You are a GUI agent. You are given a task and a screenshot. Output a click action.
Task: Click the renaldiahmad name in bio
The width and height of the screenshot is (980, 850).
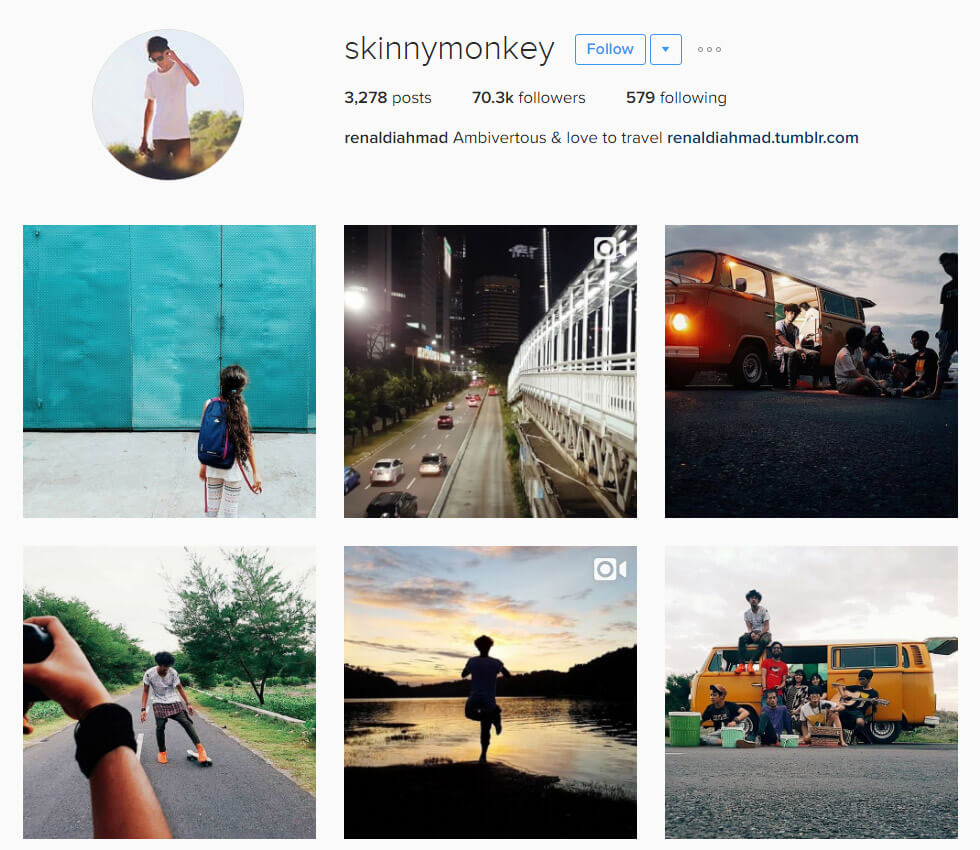click(x=396, y=138)
